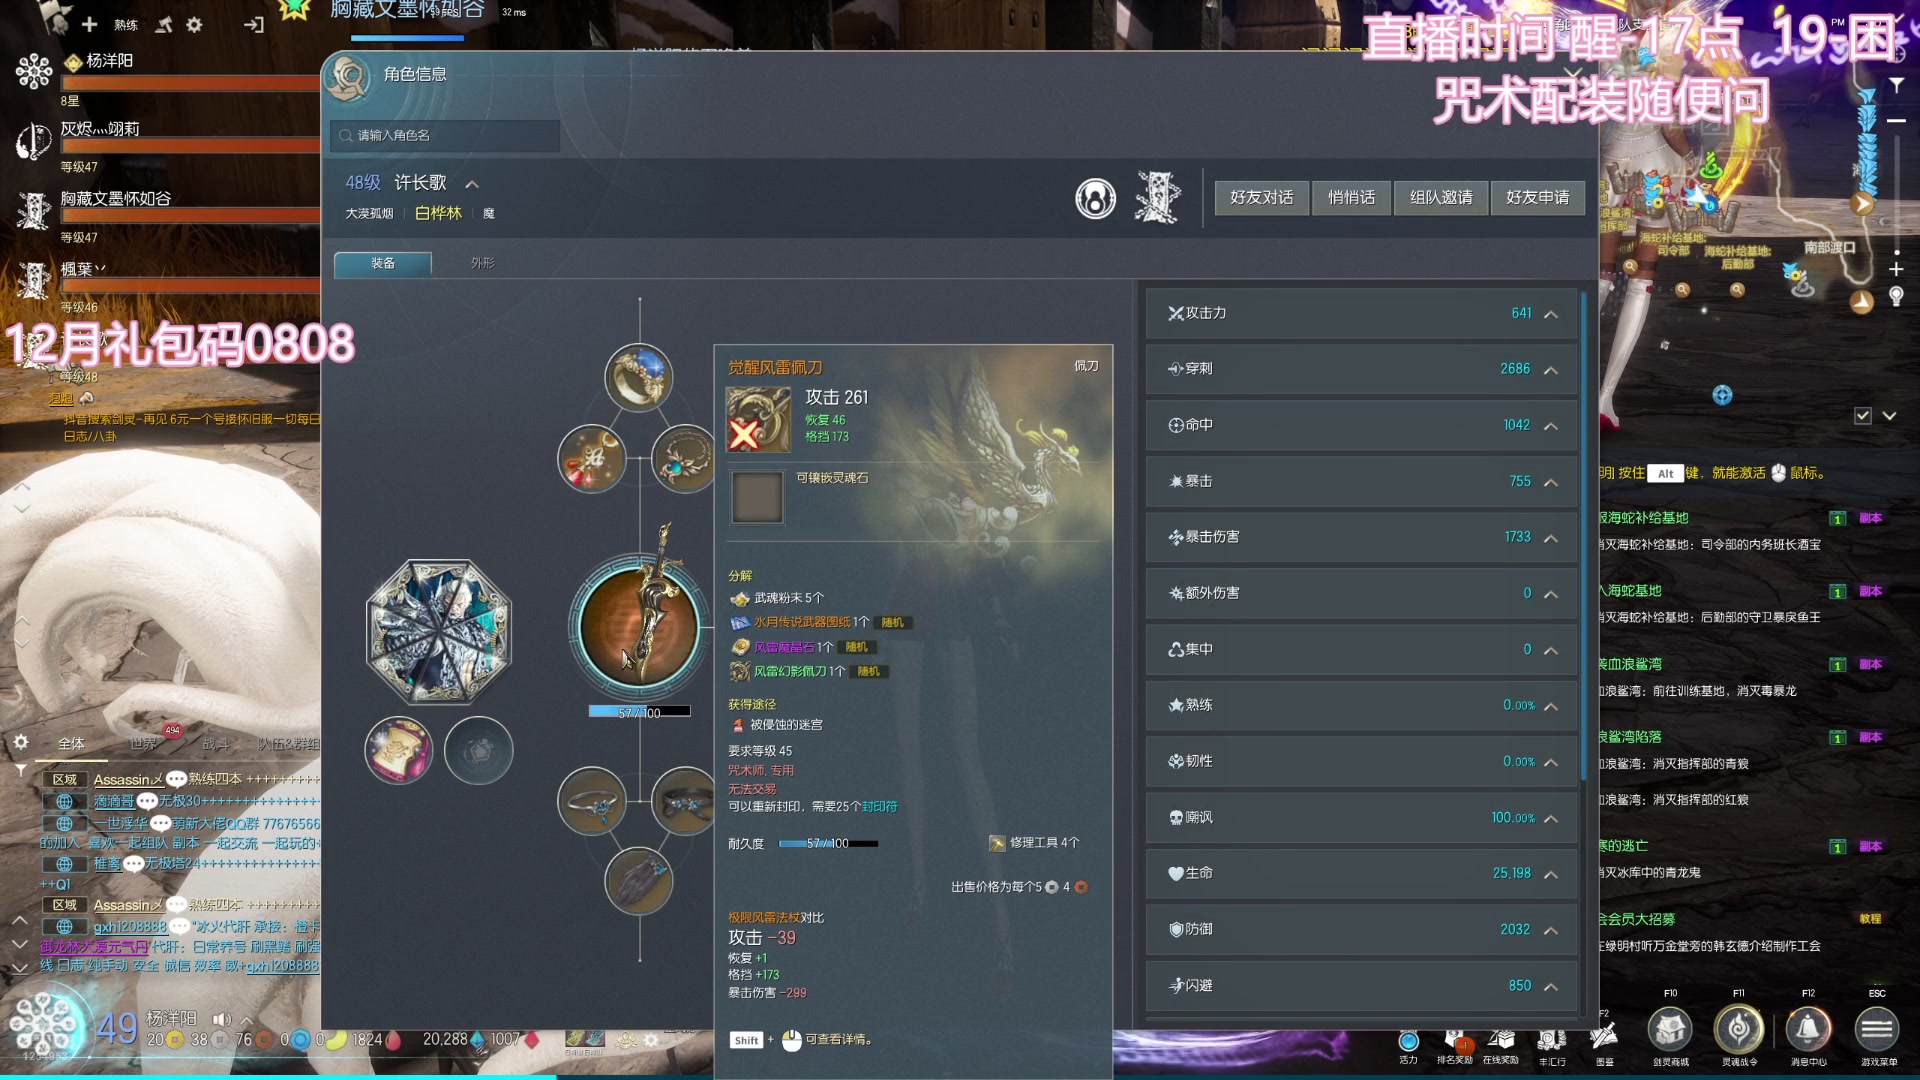This screenshot has height=1080, width=1920.
Task: Click the gear icon in top-left party bar
Action: tap(194, 25)
